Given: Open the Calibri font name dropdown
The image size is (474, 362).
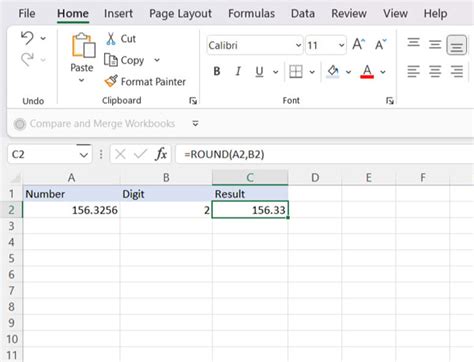Looking at the screenshot, I should click(298, 45).
